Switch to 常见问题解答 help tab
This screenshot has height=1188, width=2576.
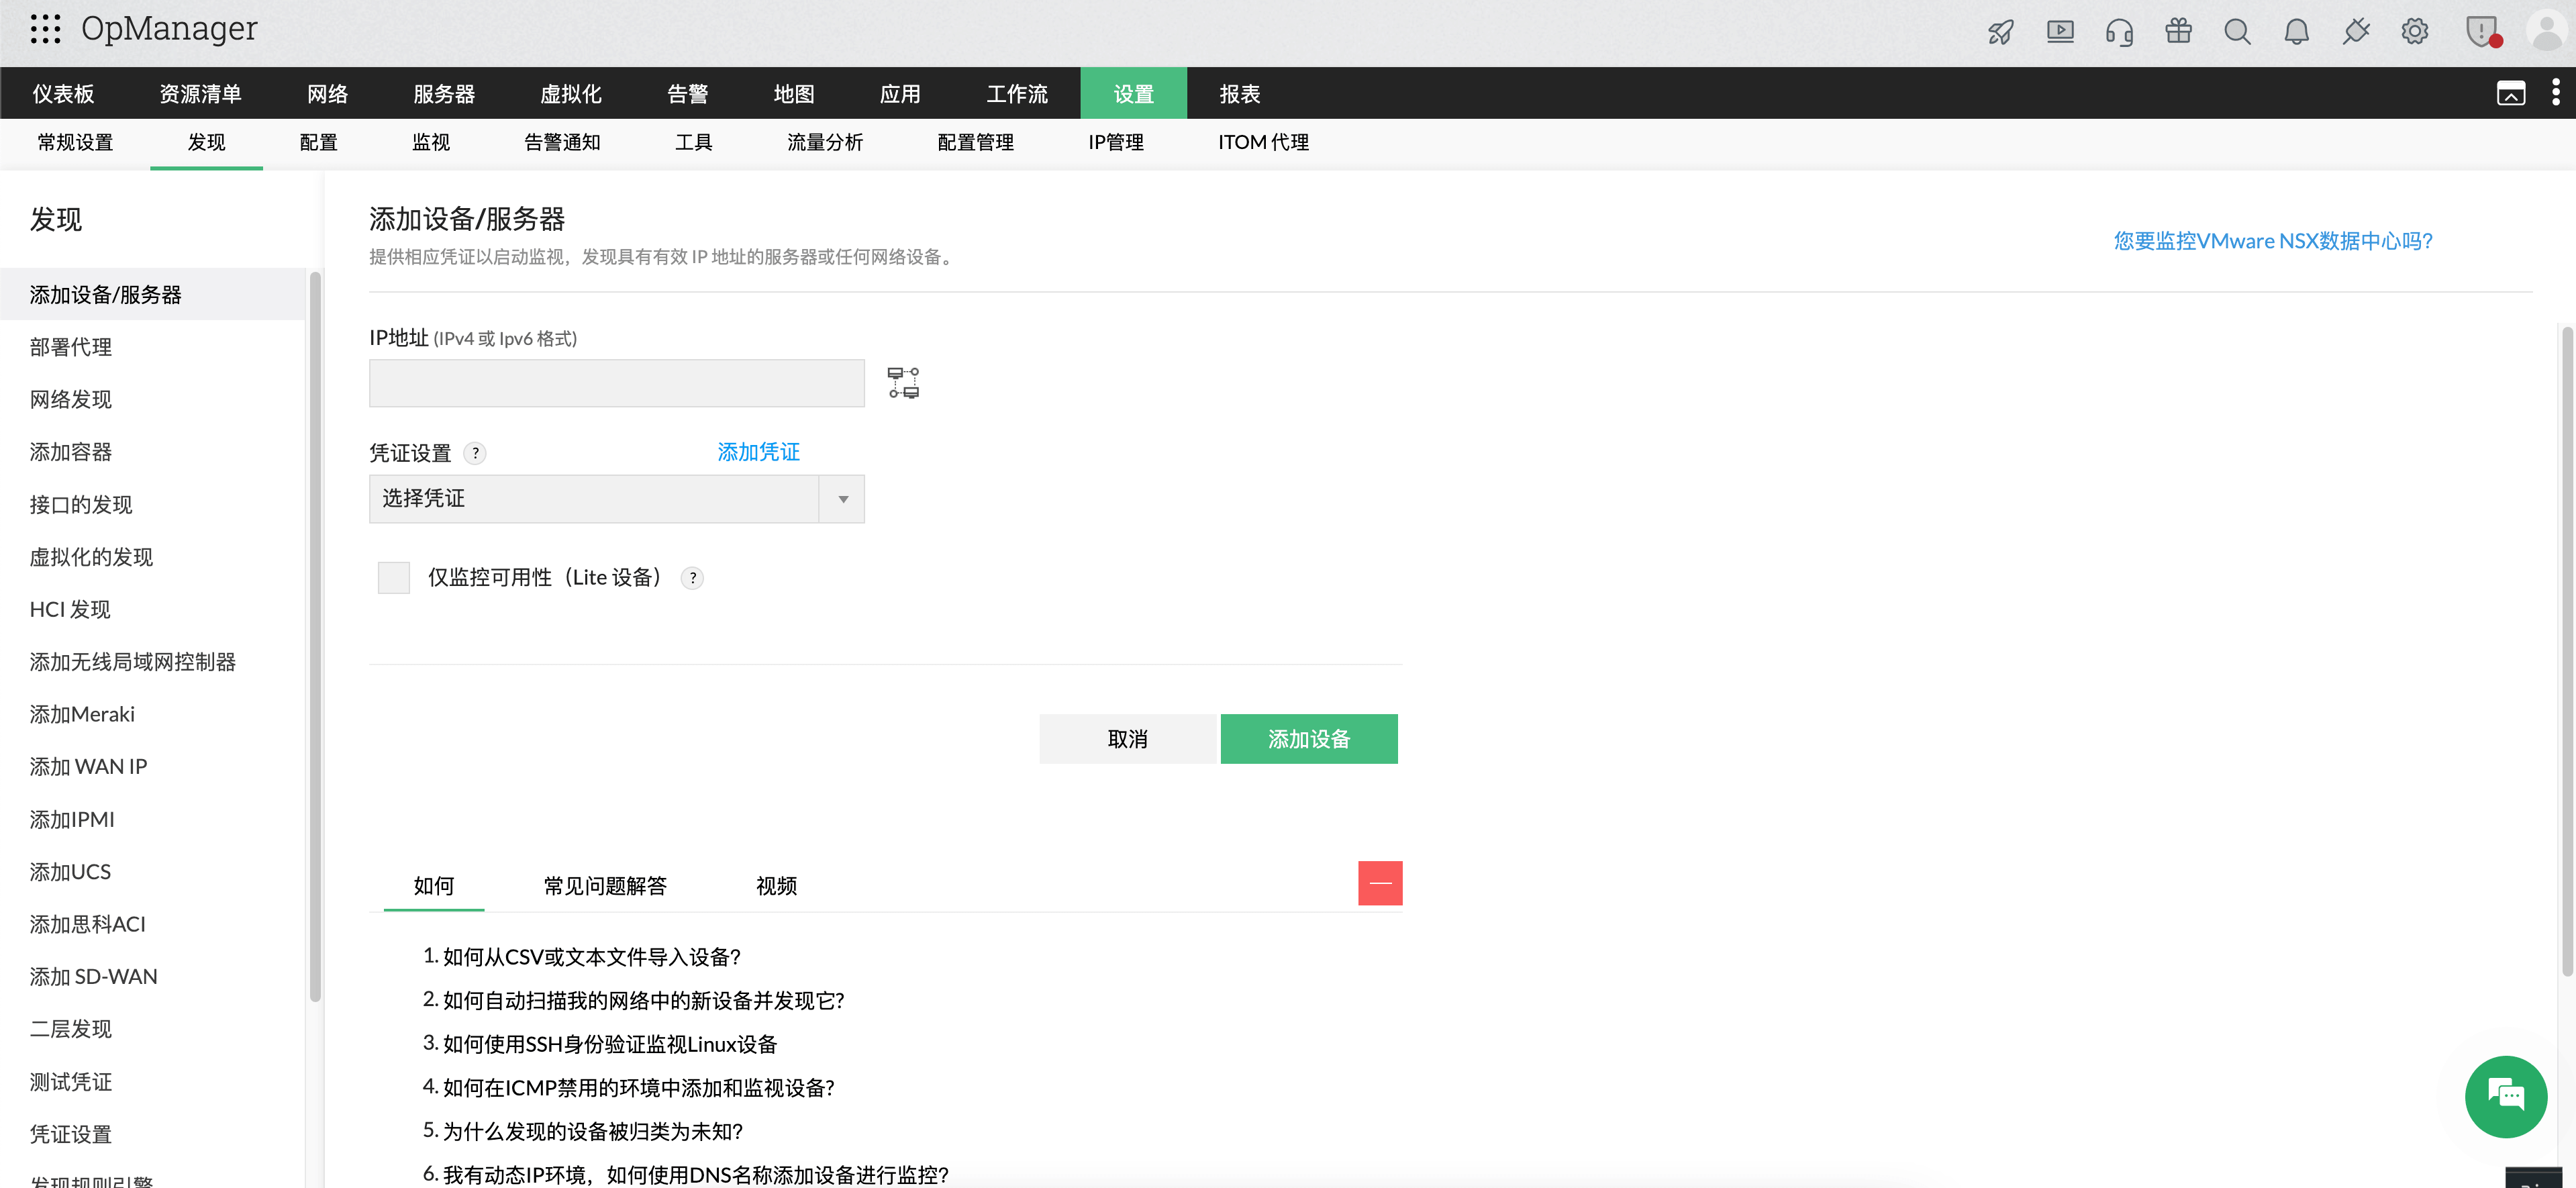pyautogui.click(x=605, y=885)
